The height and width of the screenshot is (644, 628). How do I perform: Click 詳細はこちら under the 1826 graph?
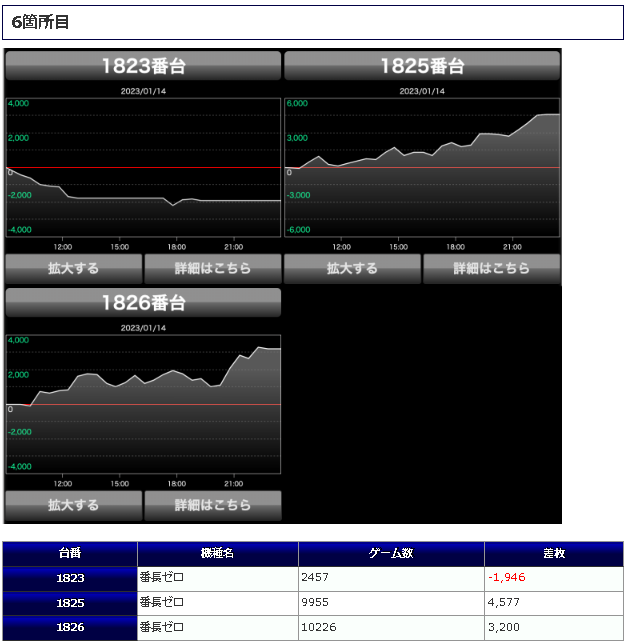[213, 505]
